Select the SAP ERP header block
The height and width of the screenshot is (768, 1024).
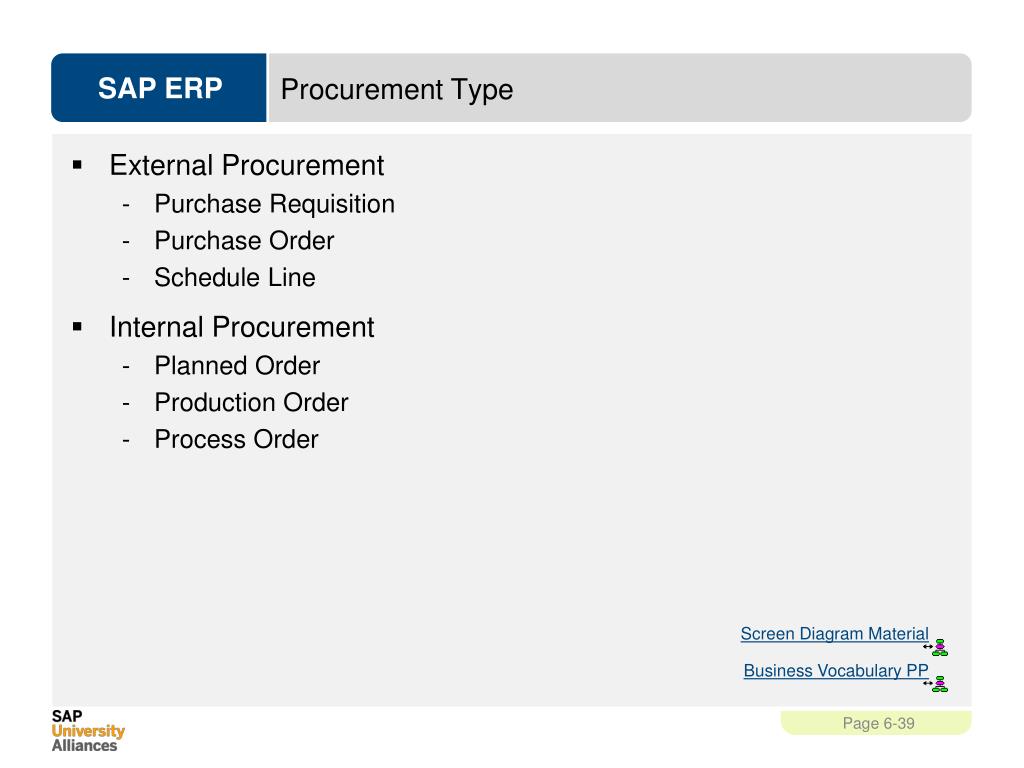tap(159, 88)
